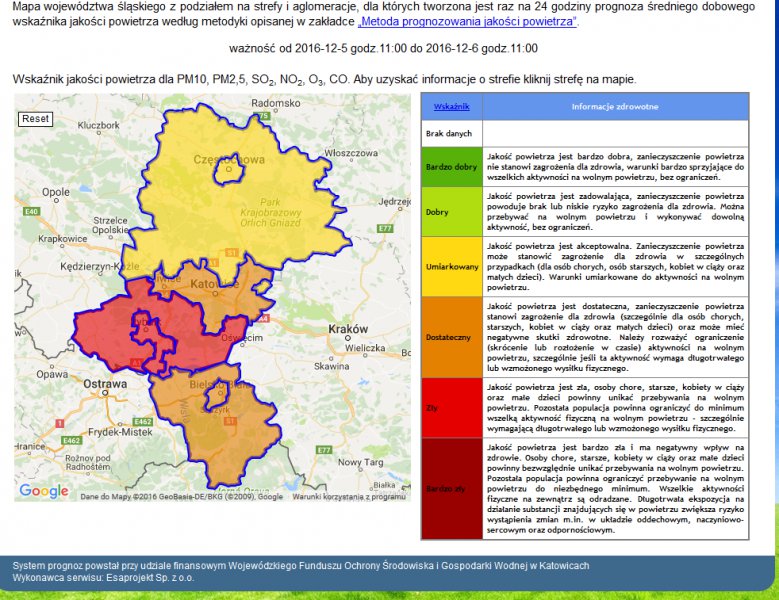The height and width of the screenshot is (600, 779).
Task: Click the Wskaźnik header link in the legend
Action: tap(451, 107)
